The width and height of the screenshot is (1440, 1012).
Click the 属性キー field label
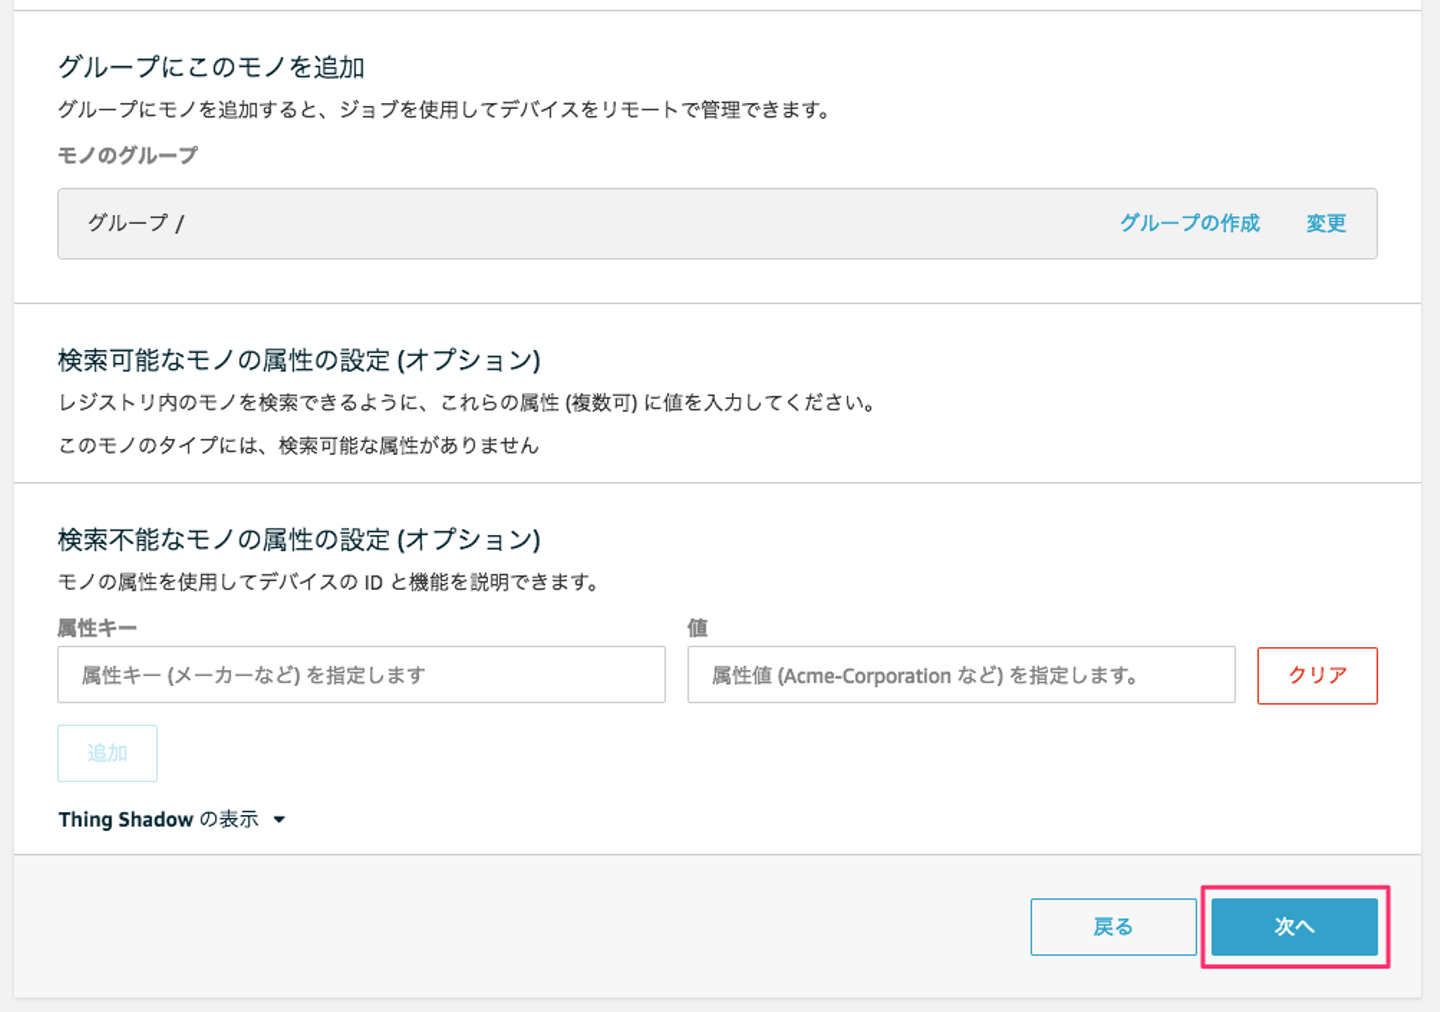97,628
